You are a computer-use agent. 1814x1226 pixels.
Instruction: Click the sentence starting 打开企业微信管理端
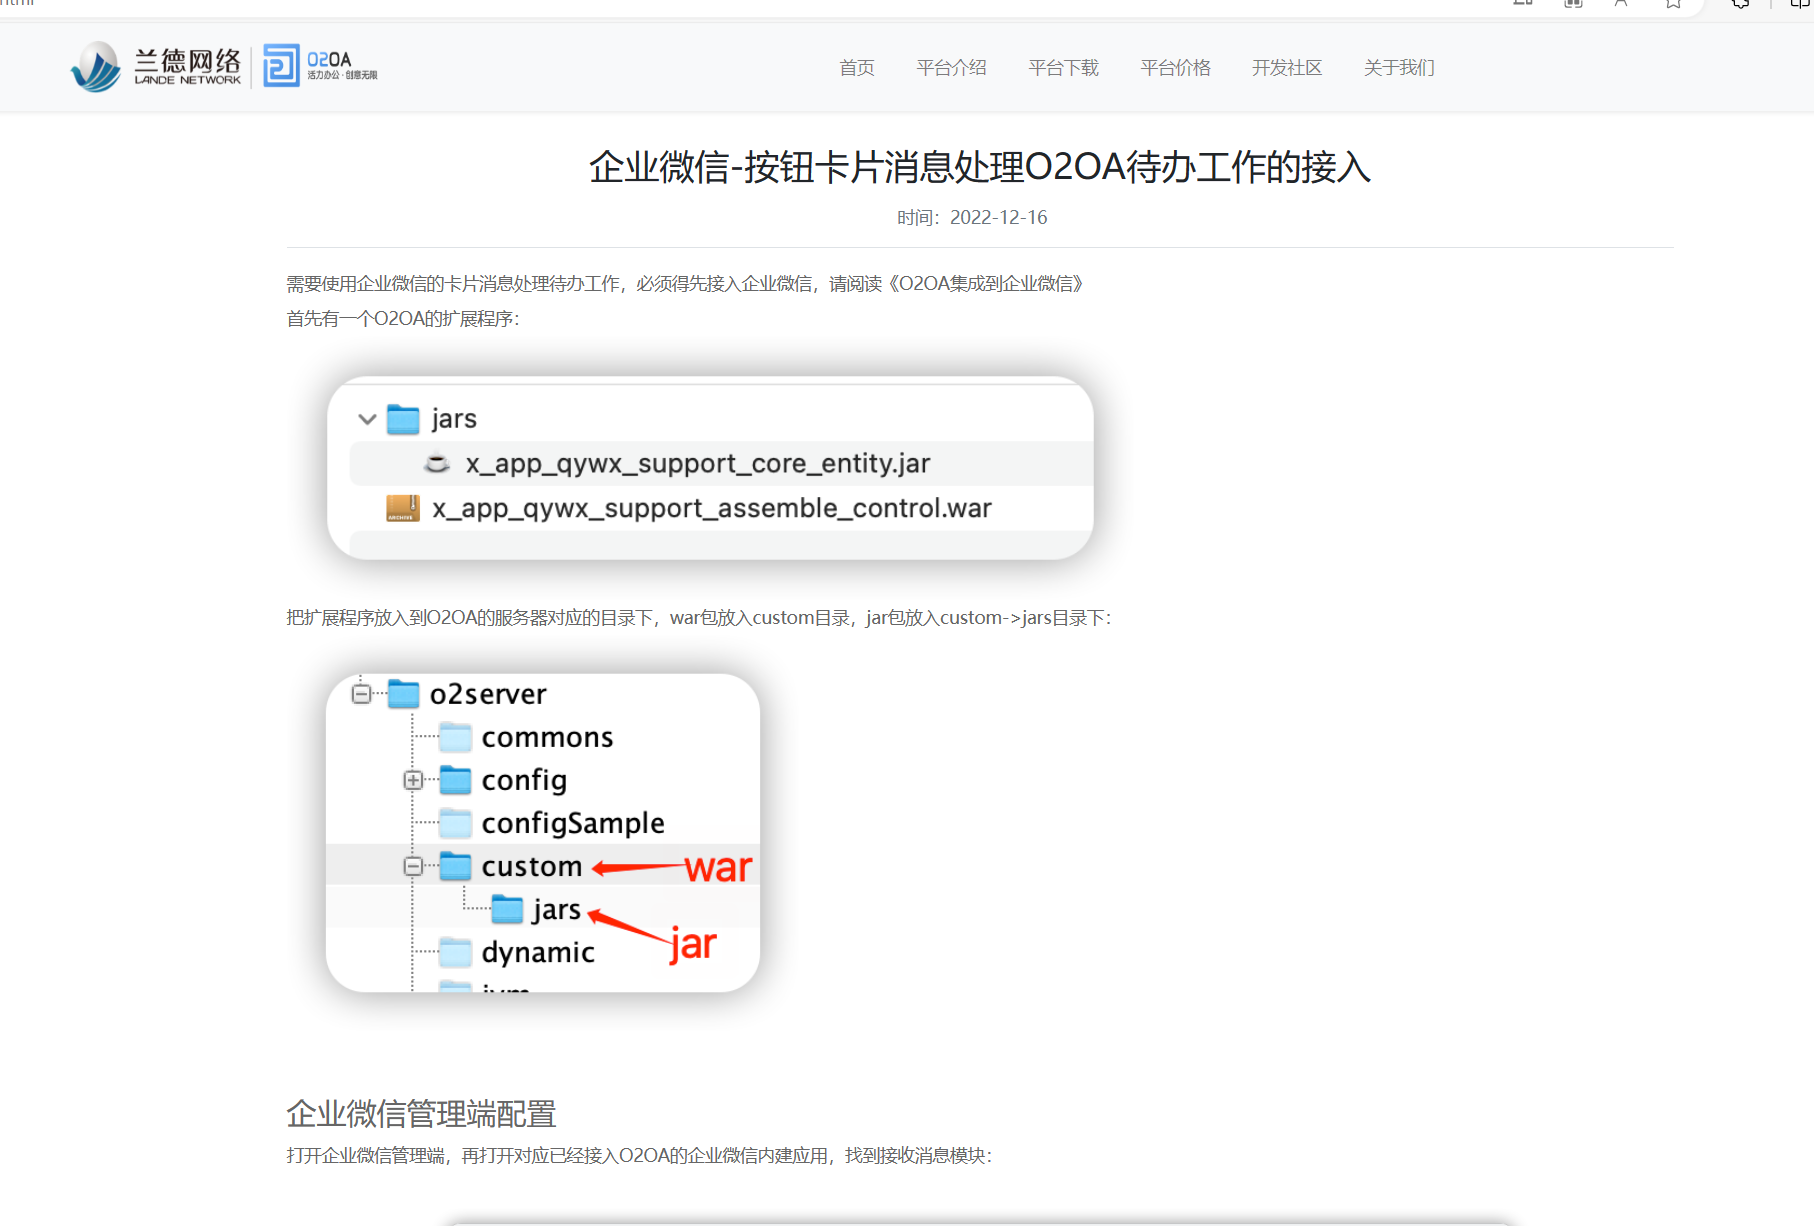click(x=640, y=1156)
